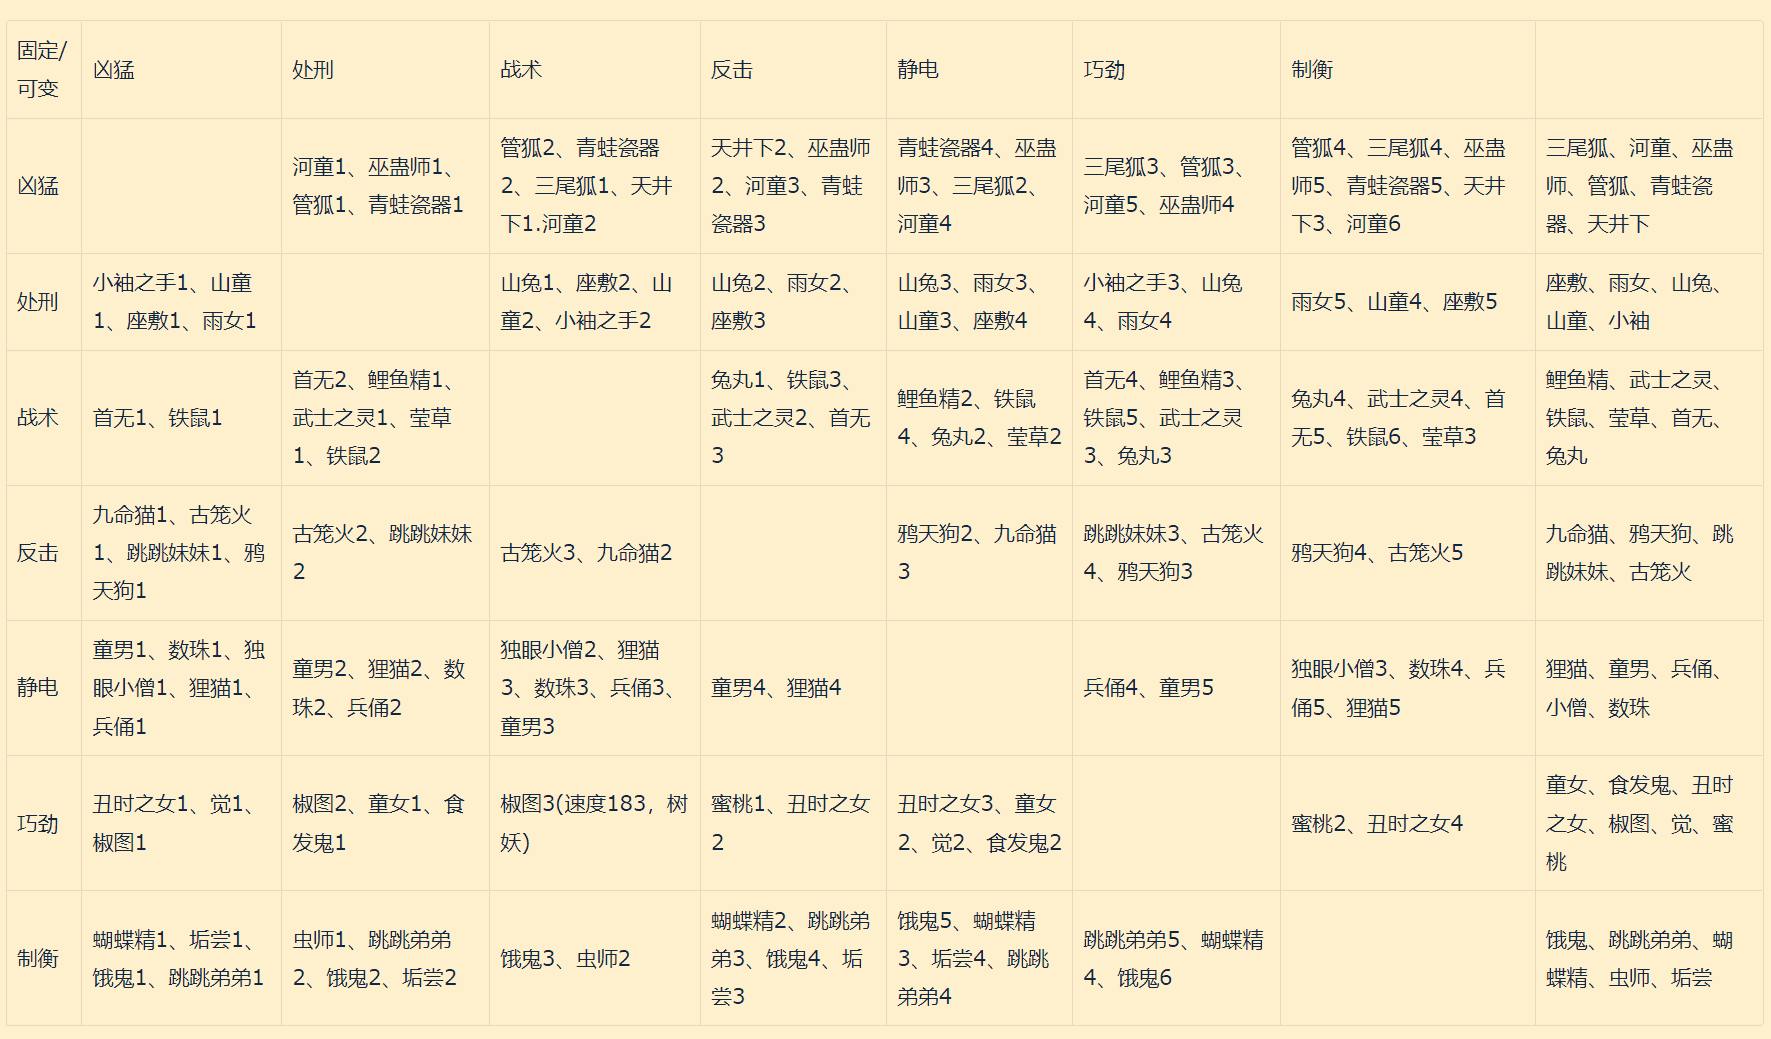Image resolution: width=1771 pixels, height=1039 pixels.
Task: Click the cell starting "青蛙瓷器4、巫蛊师3"
Action: click(979, 186)
